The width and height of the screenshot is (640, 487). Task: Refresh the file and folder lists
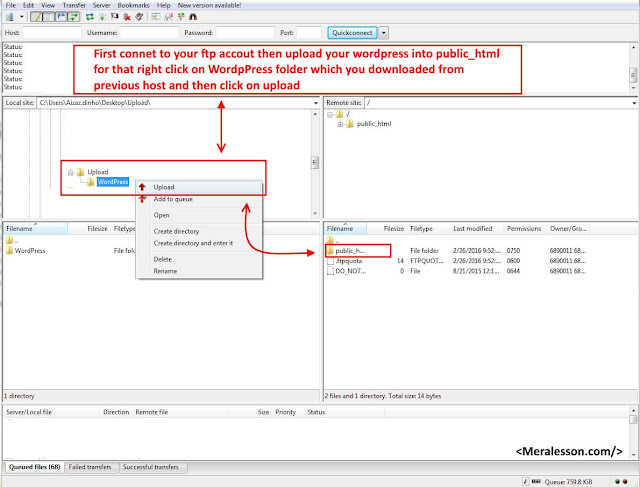click(90, 17)
